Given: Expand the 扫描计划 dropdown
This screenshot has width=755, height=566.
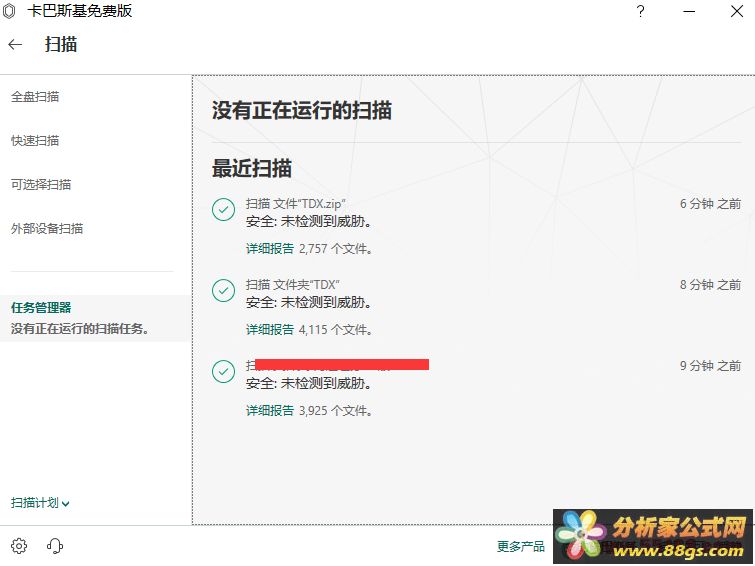Looking at the screenshot, I should 40,503.
